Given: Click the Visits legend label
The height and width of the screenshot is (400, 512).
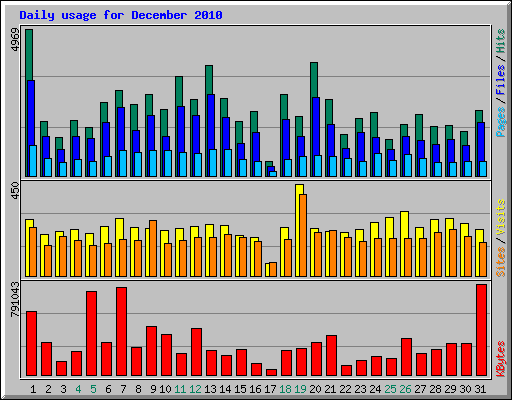Looking at the screenshot, I should pyautogui.click(x=501, y=218).
